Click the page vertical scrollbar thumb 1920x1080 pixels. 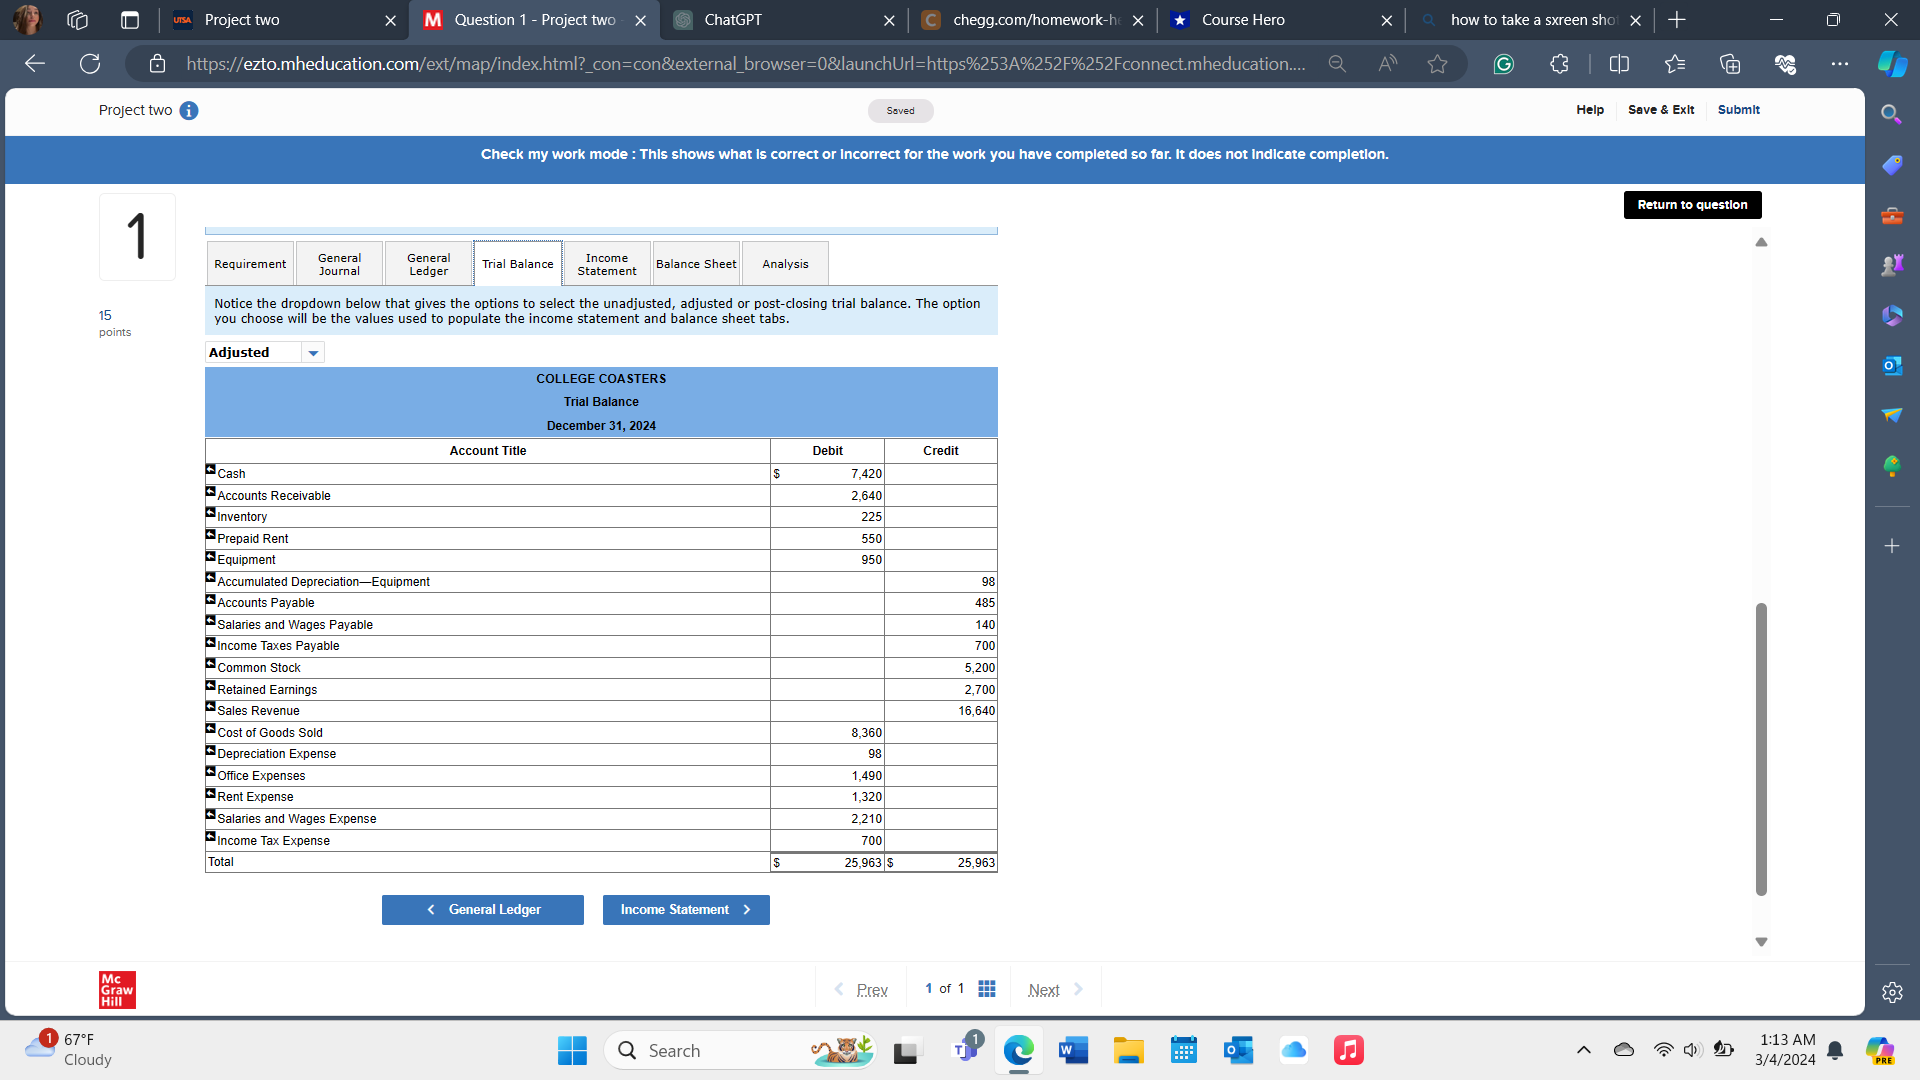coord(1761,750)
